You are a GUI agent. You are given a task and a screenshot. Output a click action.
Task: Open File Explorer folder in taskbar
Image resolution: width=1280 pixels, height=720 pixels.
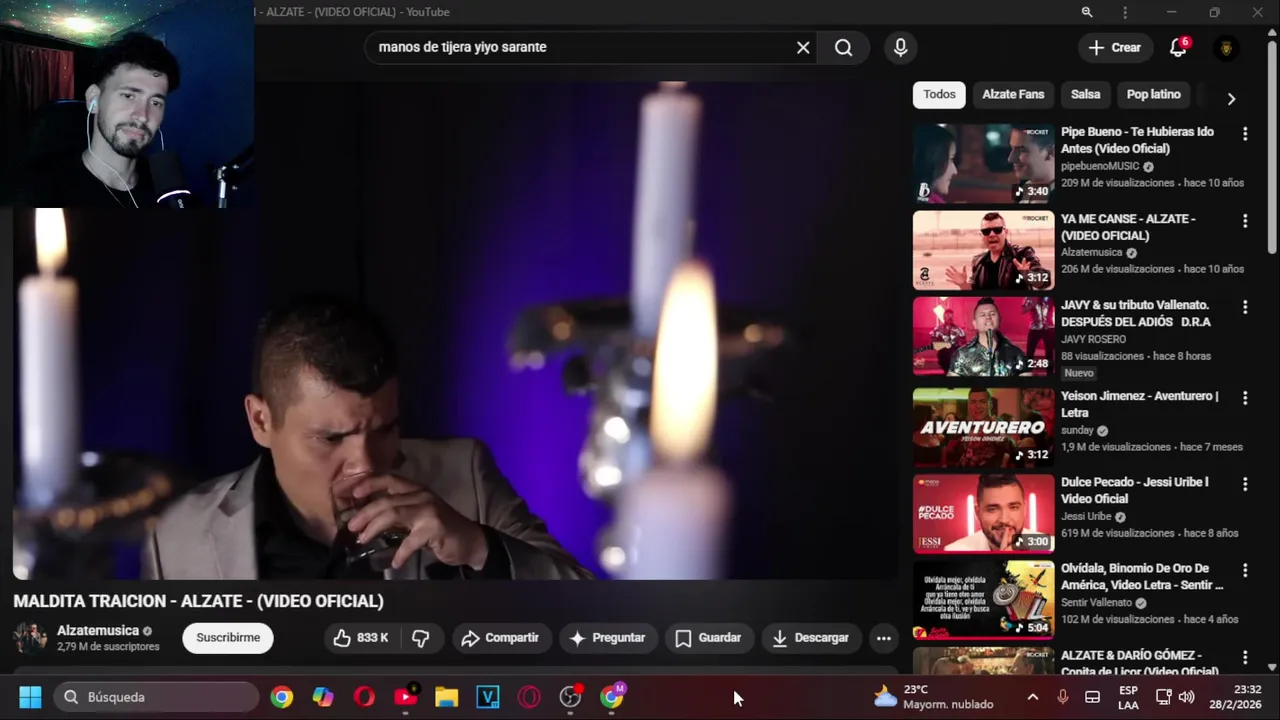446,697
